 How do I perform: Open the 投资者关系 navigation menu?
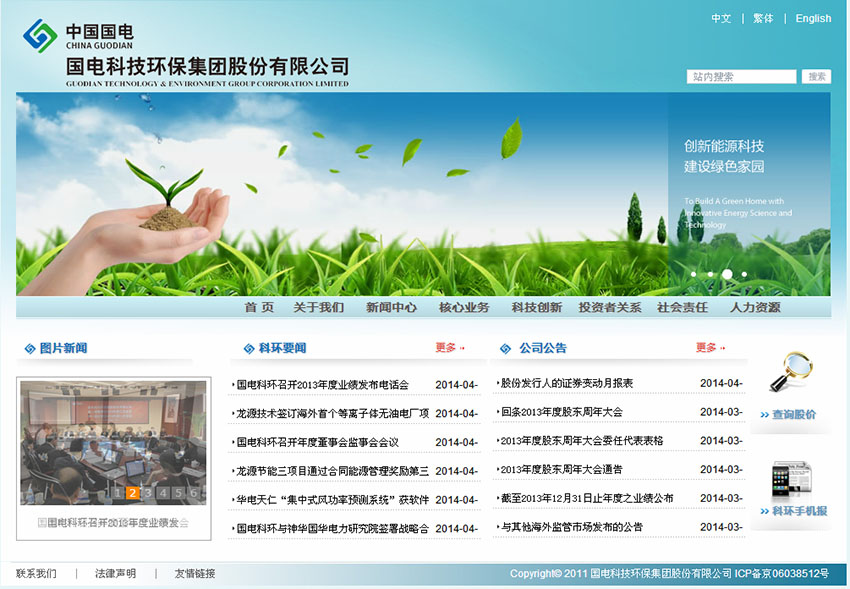[x=609, y=308]
